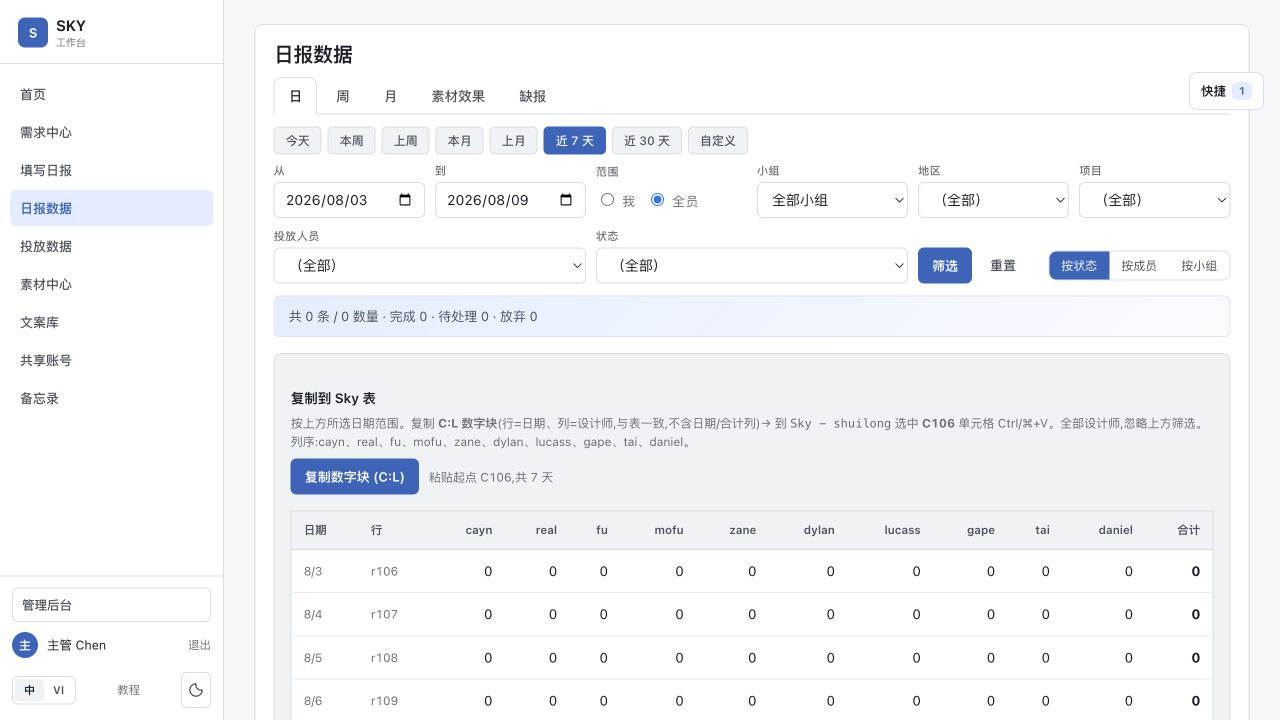Open 填写日报 in sidebar

(111, 171)
